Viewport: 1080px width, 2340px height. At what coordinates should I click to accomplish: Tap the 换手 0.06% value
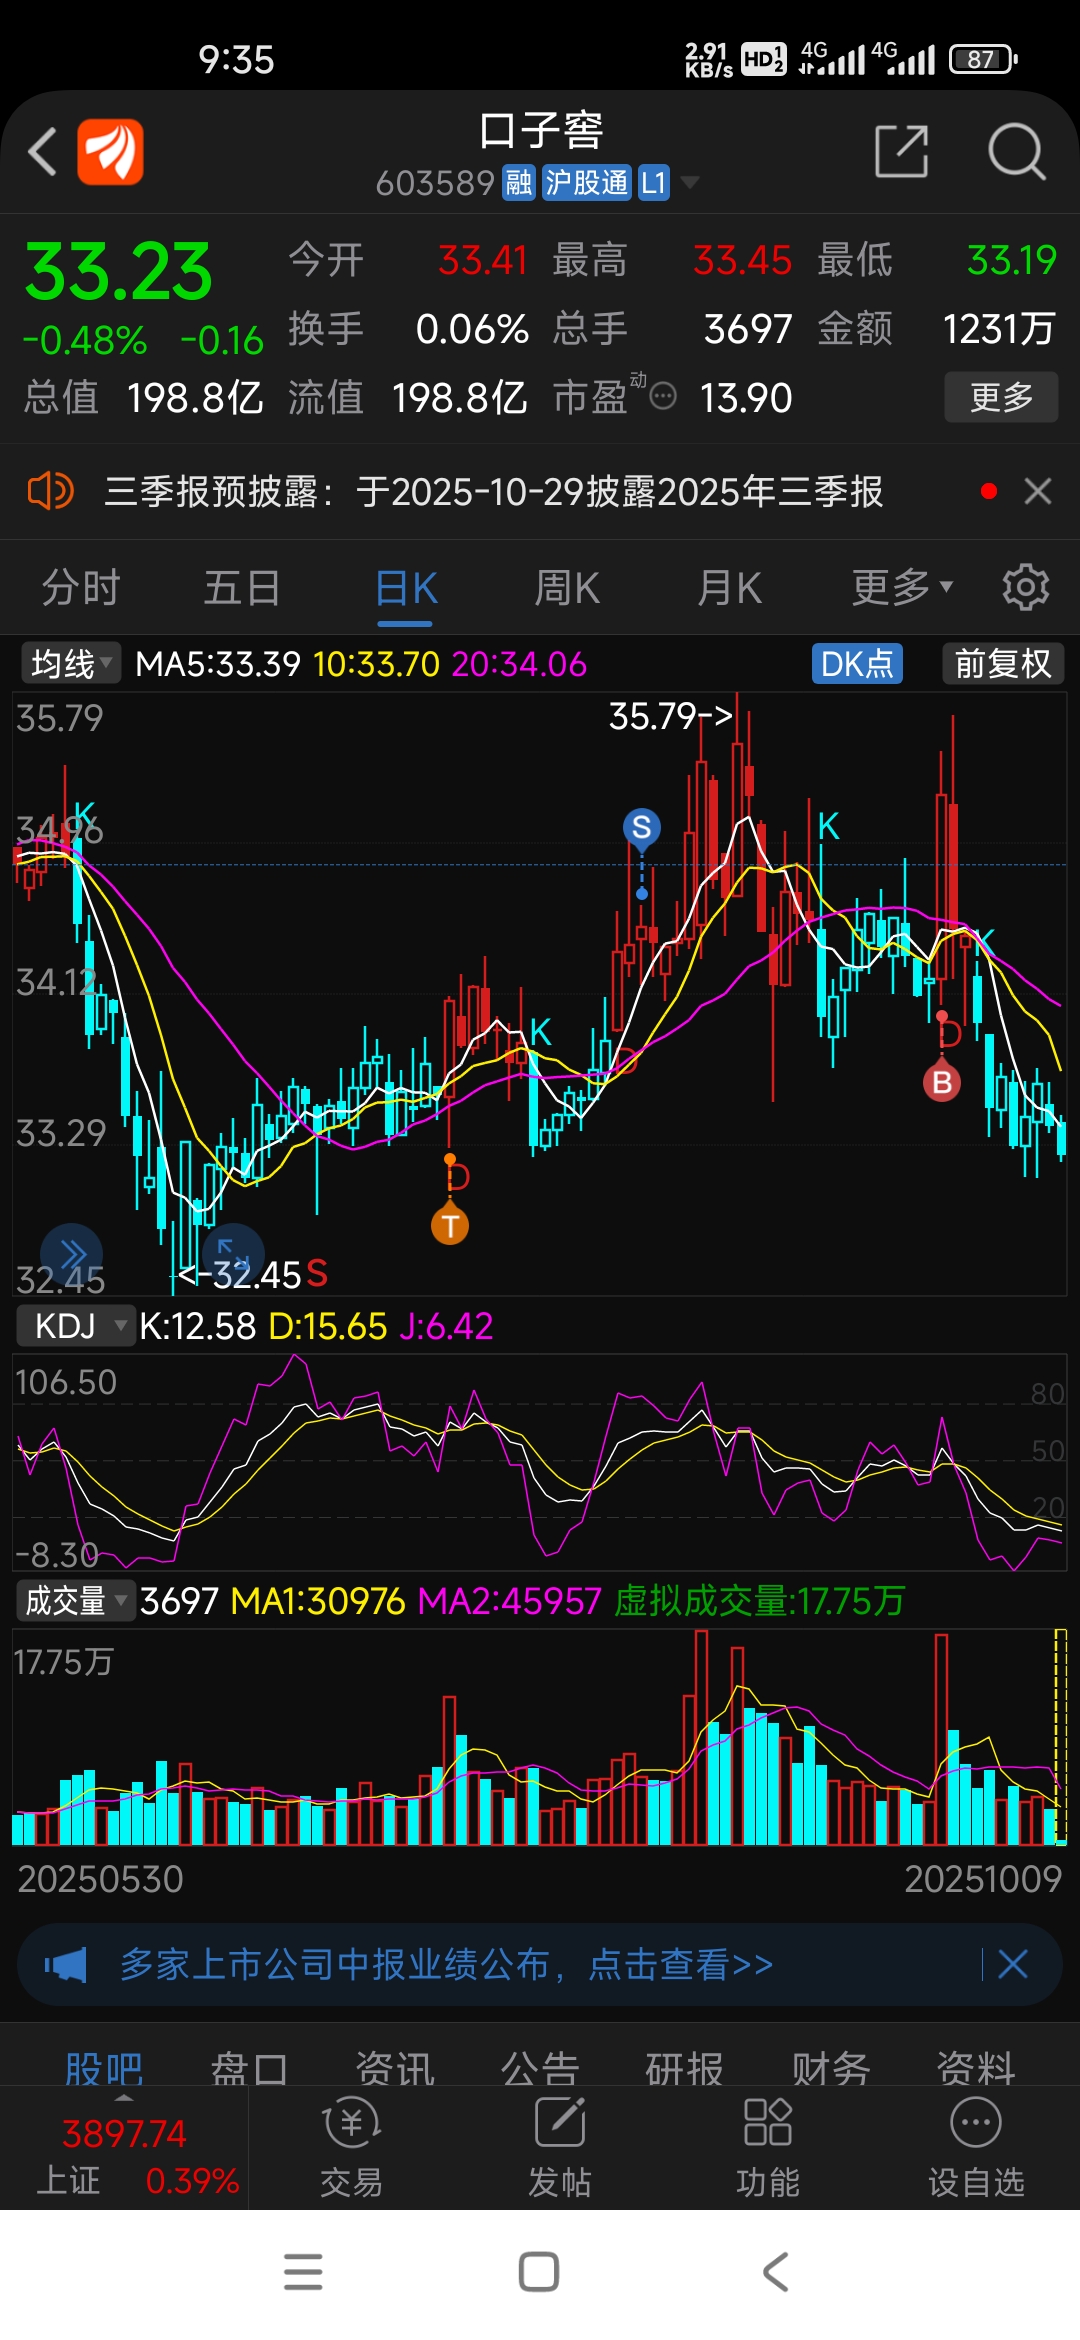pyautogui.click(x=472, y=329)
